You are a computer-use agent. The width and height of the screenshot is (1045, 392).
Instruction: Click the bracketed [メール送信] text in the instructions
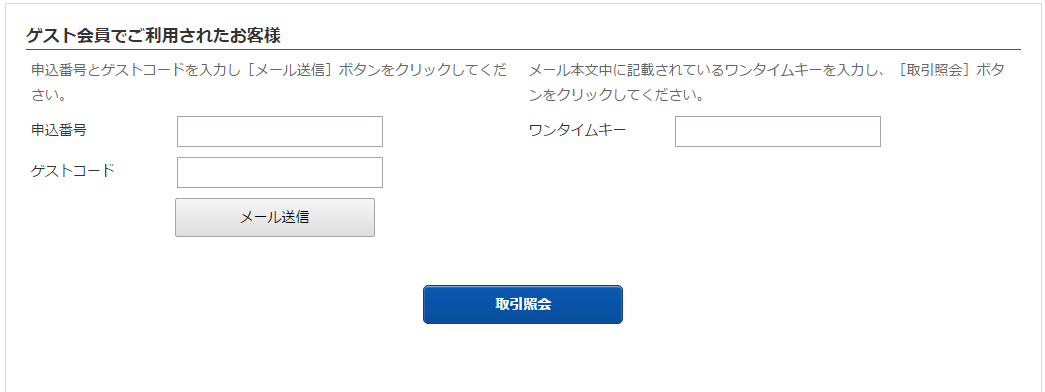tap(291, 70)
